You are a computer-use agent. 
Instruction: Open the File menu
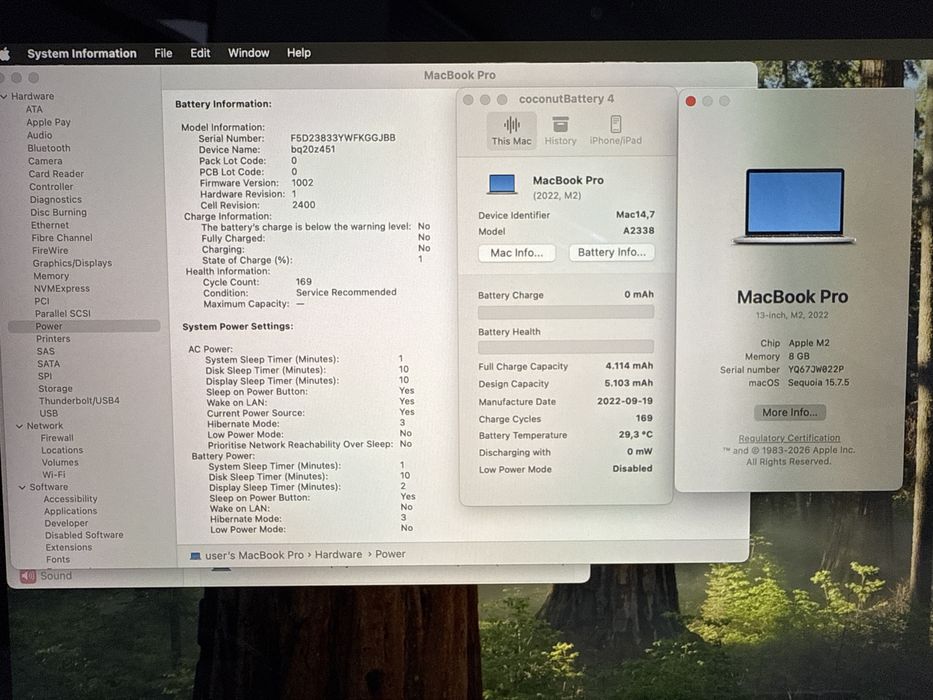tap(163, 53)
